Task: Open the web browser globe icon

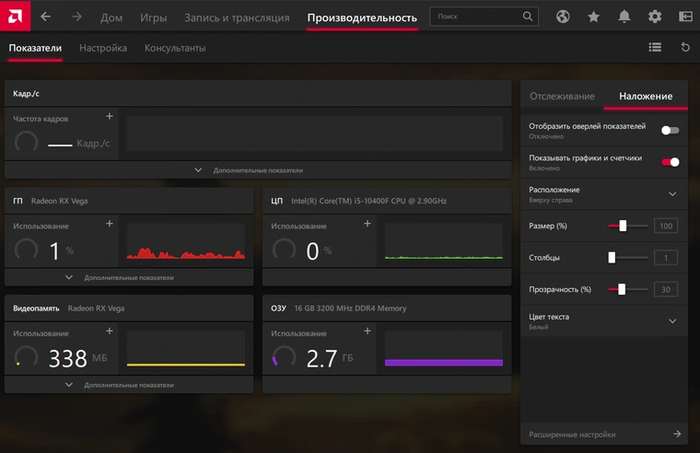Action: [563, 17]
